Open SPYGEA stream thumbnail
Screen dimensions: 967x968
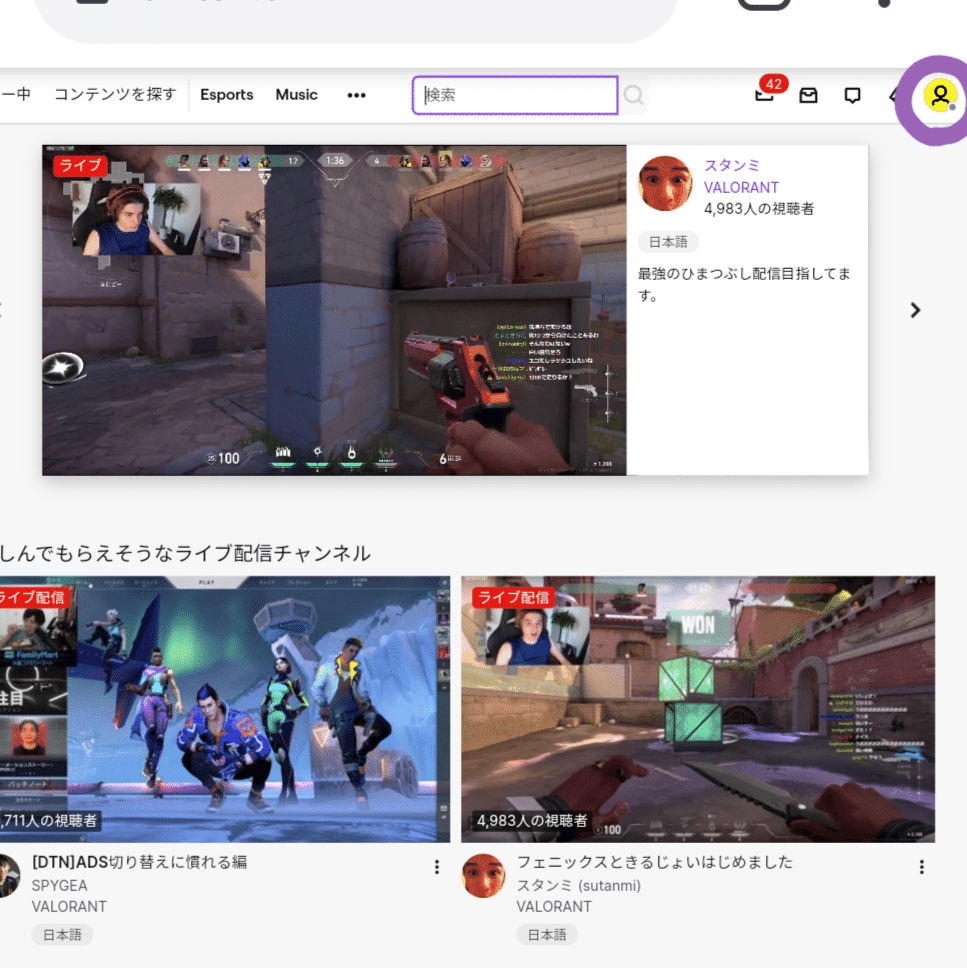point(225,709)
